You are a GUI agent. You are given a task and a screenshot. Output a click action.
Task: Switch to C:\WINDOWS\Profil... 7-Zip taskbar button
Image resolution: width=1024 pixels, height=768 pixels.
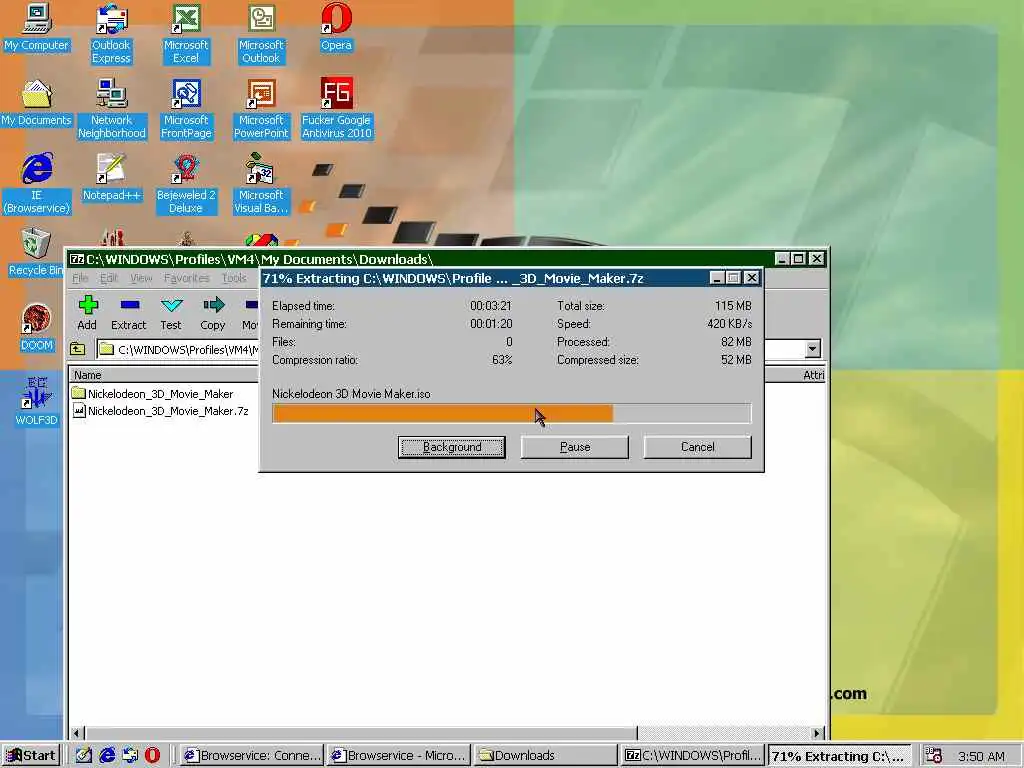[x=692, y=756]
